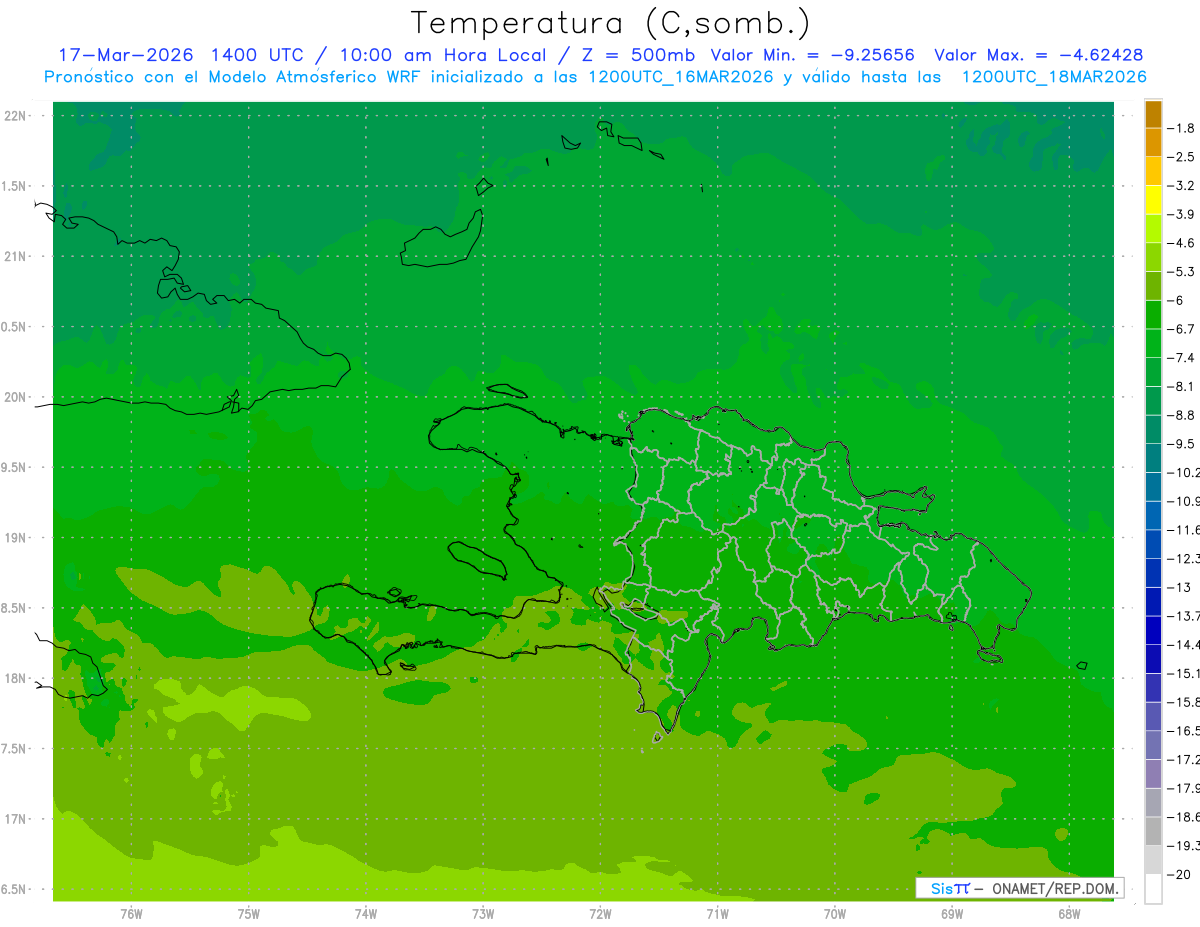The height and width of the screenshot is (927, 1200).
Task: Click the "Valor Min. = -9.25656" value
Action: [812, 55]
